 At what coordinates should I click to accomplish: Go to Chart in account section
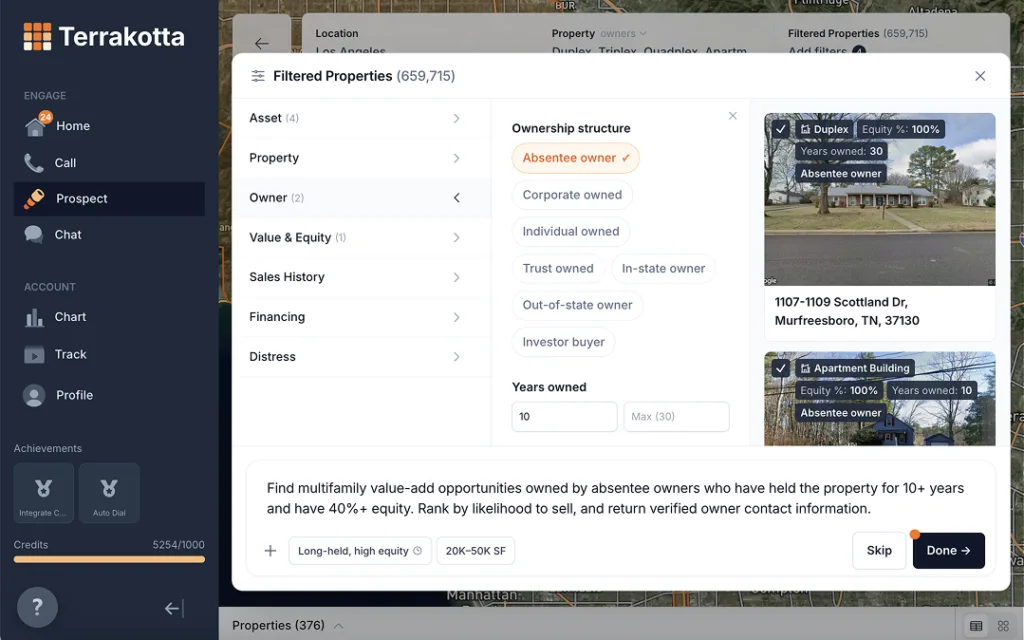(x=109, y=317)
